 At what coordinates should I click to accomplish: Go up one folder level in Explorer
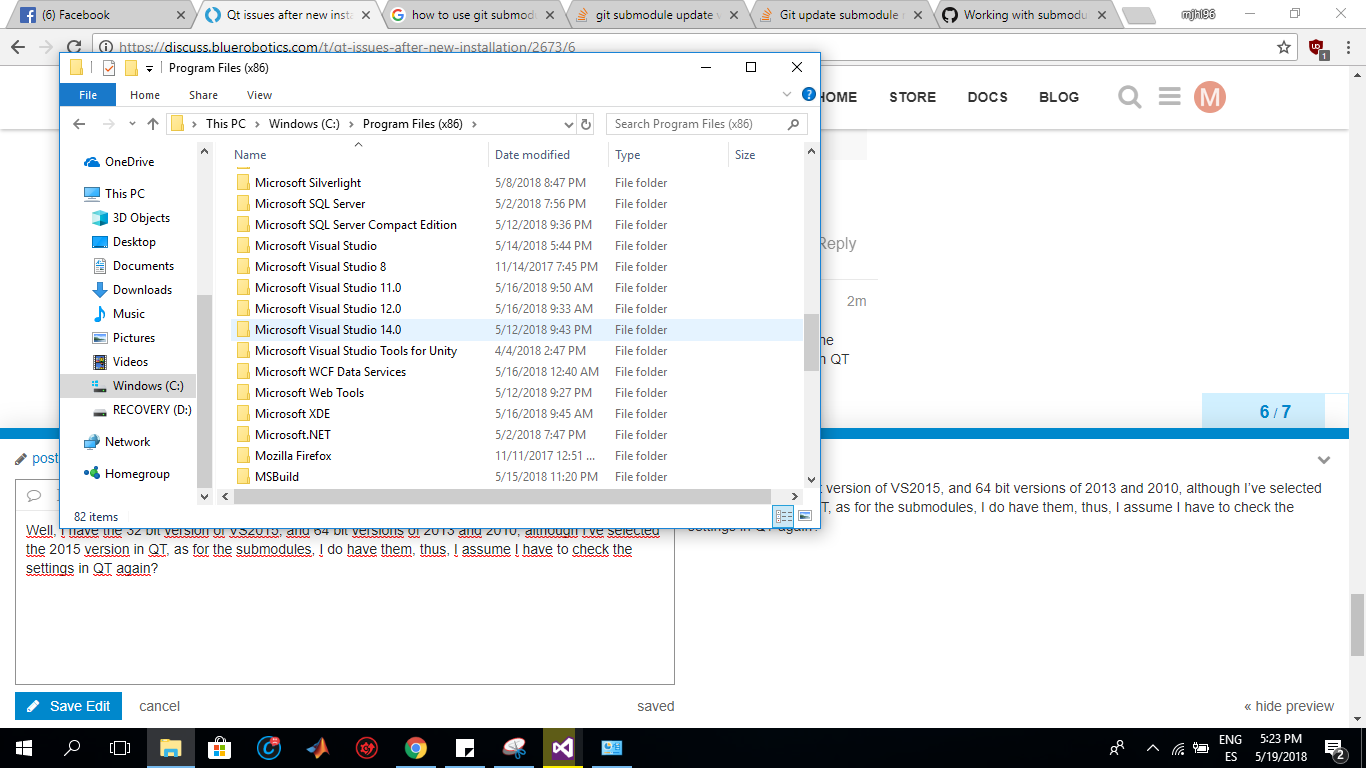click(153, 124)
